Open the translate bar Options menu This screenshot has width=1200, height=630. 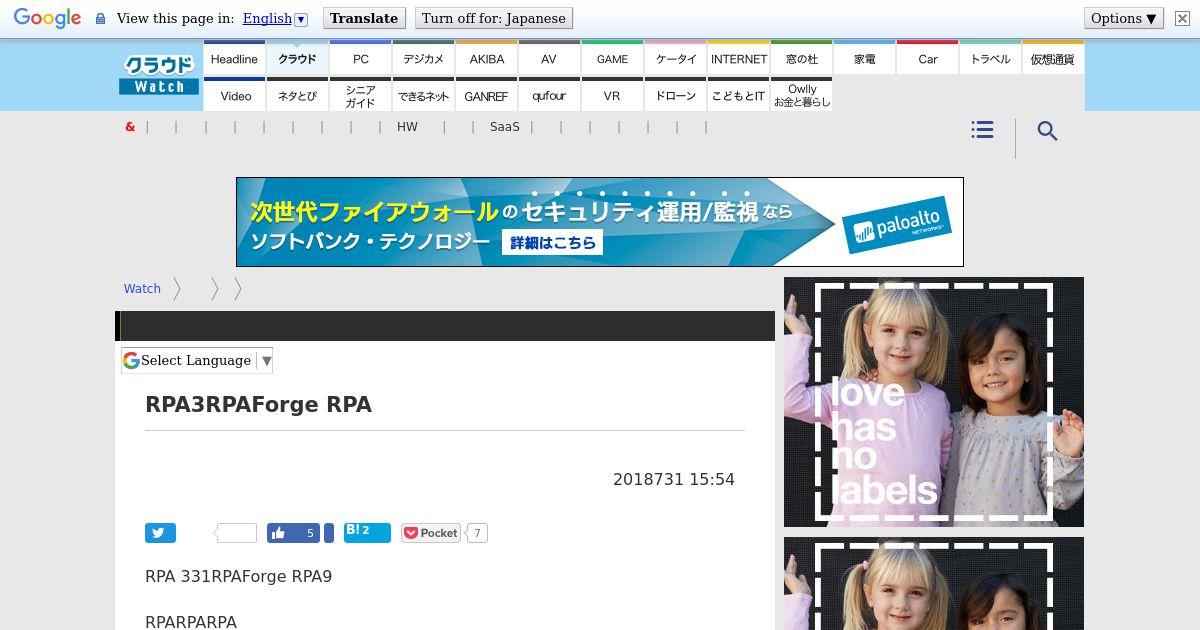1124,18
